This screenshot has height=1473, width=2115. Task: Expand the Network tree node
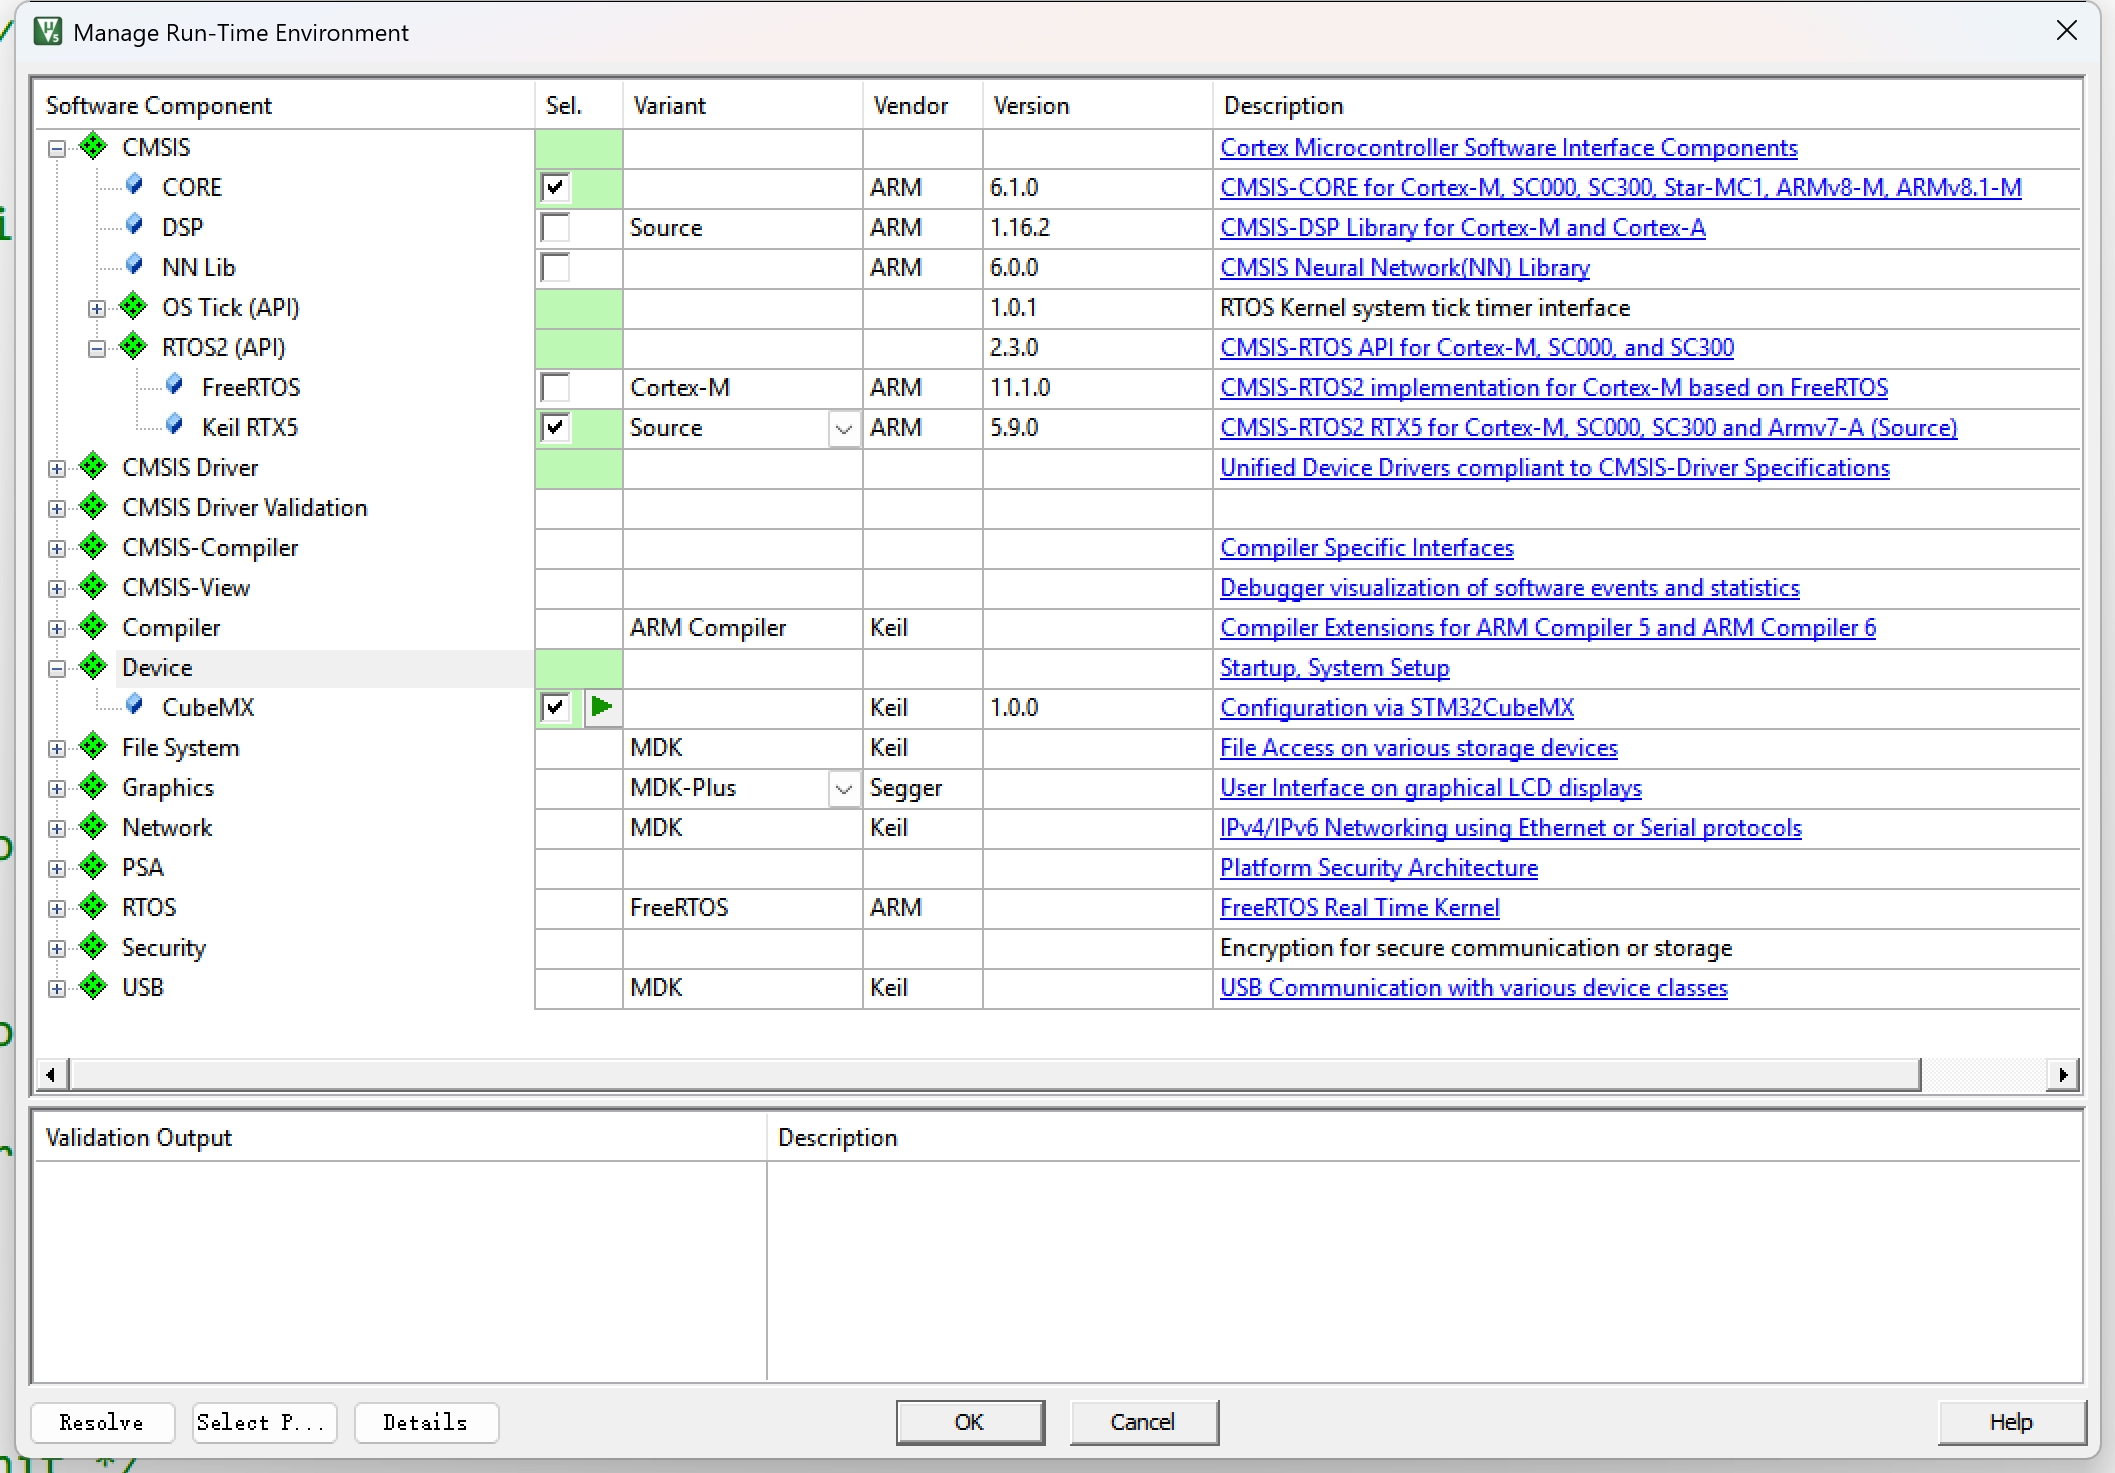tap(57, 828)
